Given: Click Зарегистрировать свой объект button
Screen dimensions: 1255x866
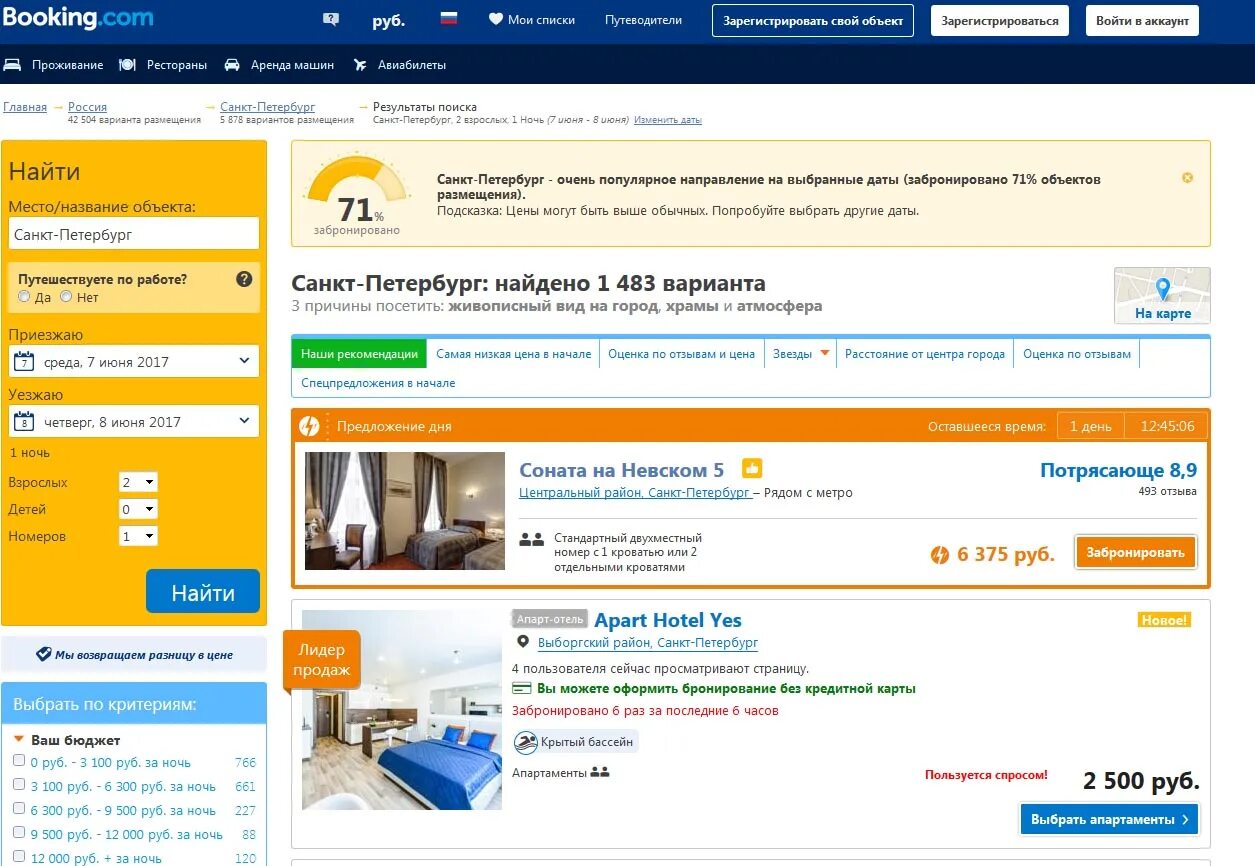Looking at the screenshot, I should [x=813, y=20].
